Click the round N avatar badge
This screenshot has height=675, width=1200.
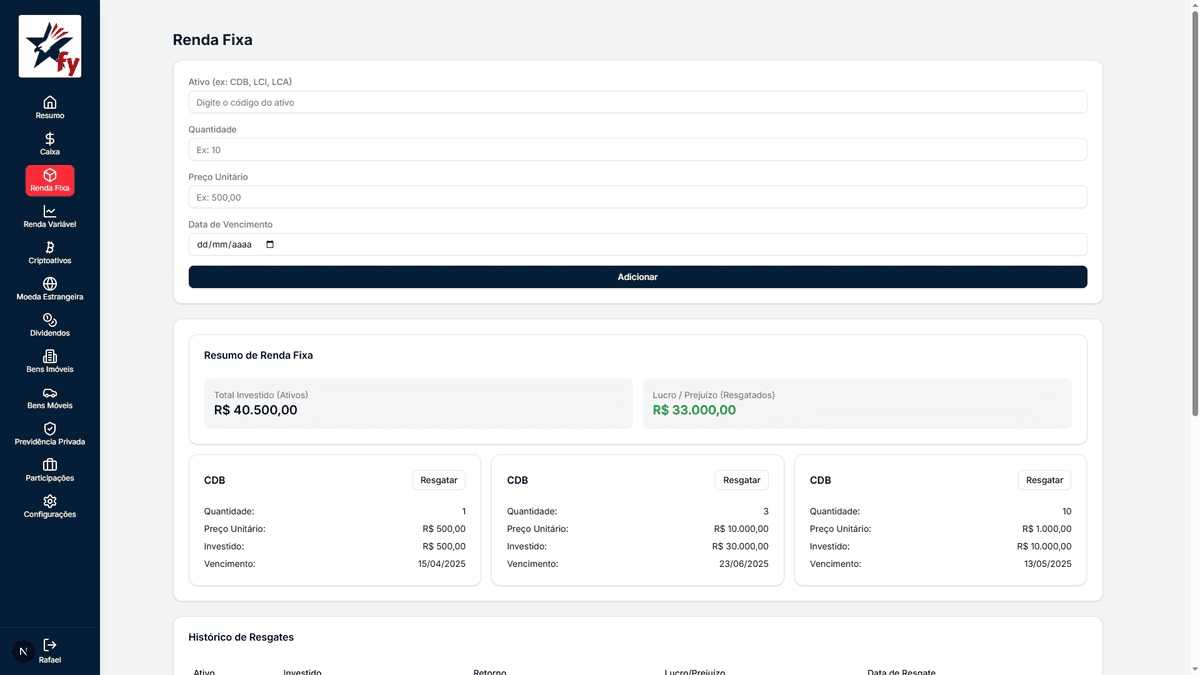point(23,651)
